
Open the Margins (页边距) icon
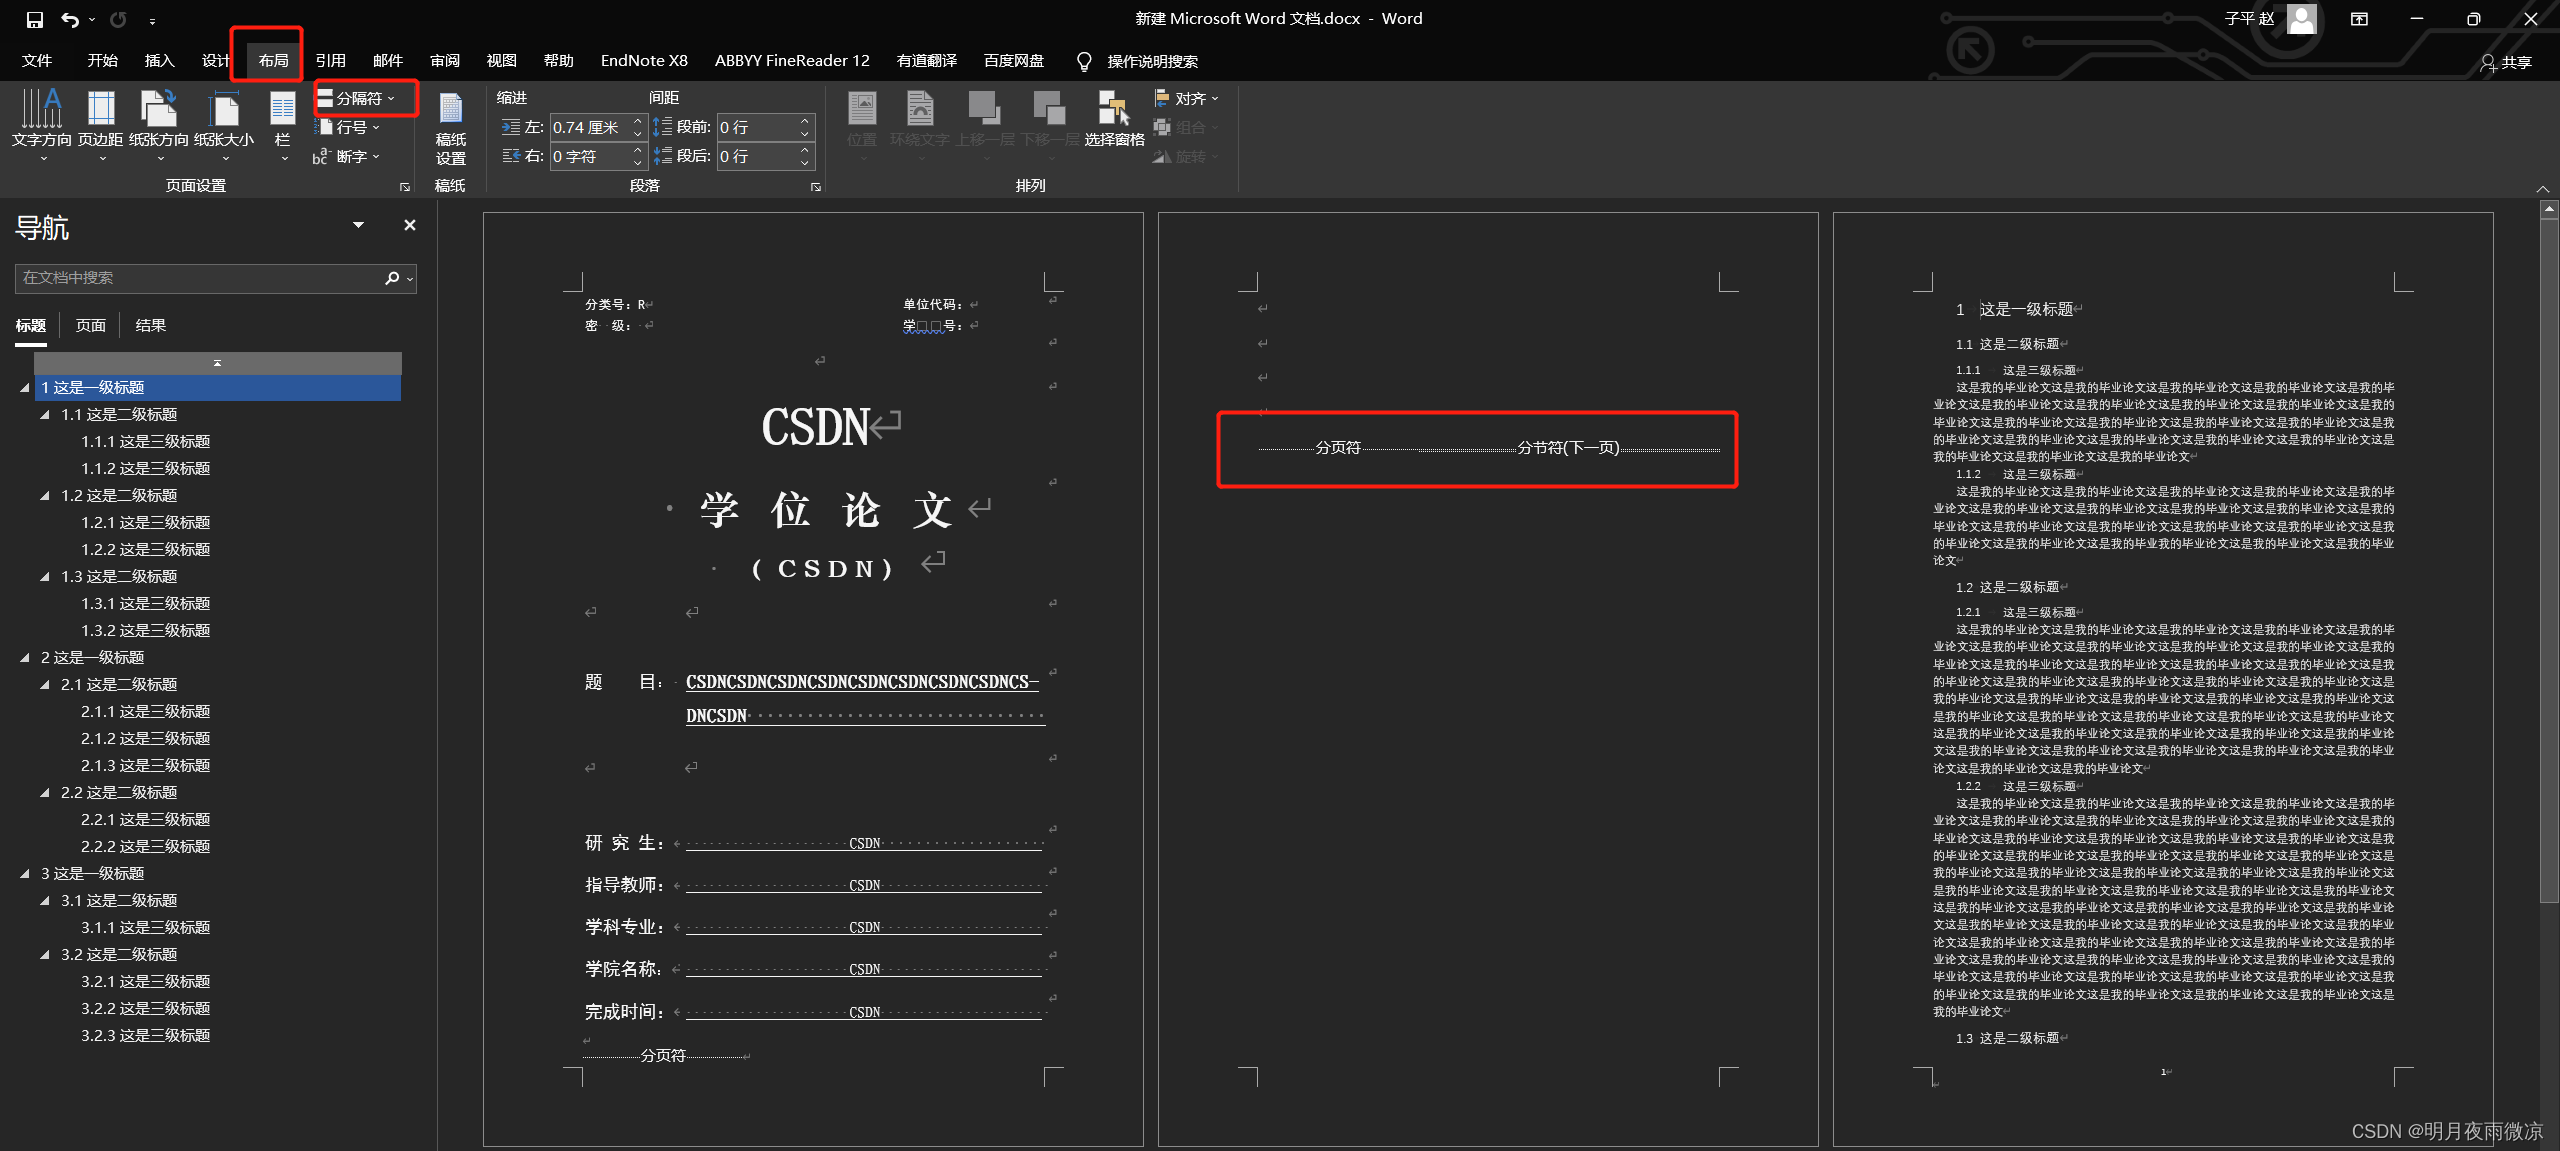tap(100, 110)
